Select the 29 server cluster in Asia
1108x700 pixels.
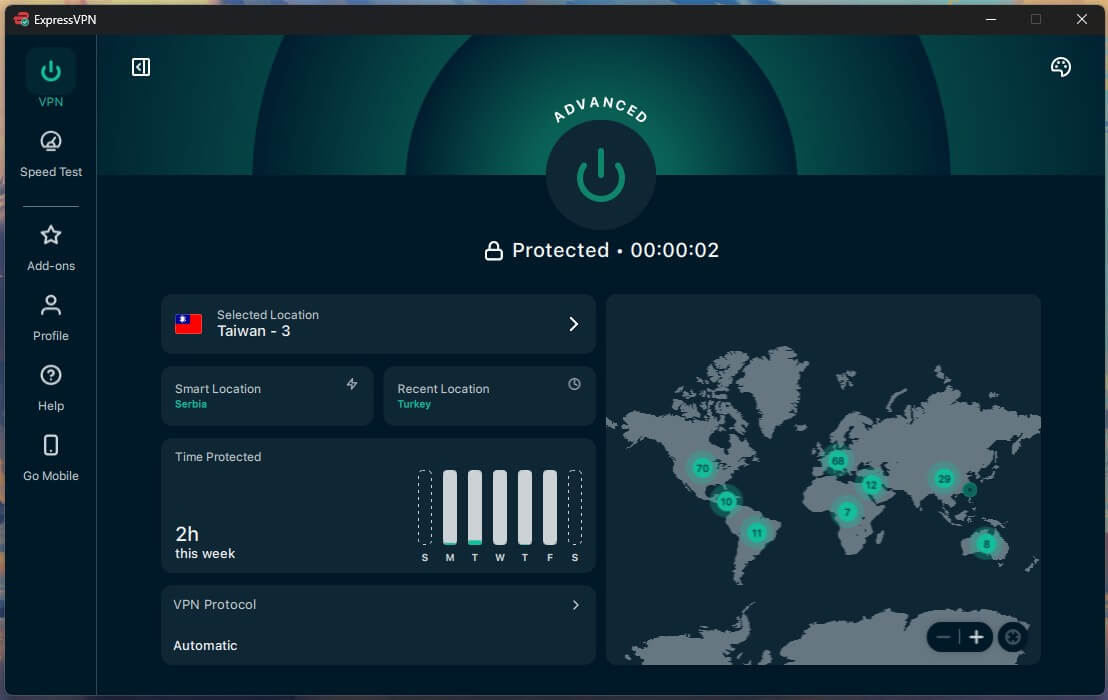tap(944, 478)
